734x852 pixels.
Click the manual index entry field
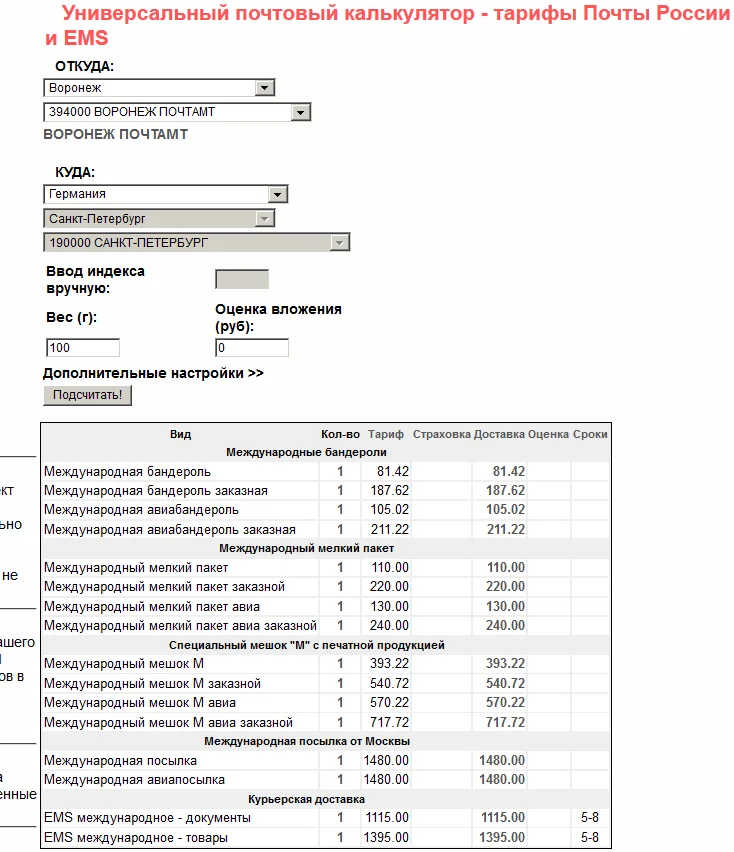242,279
